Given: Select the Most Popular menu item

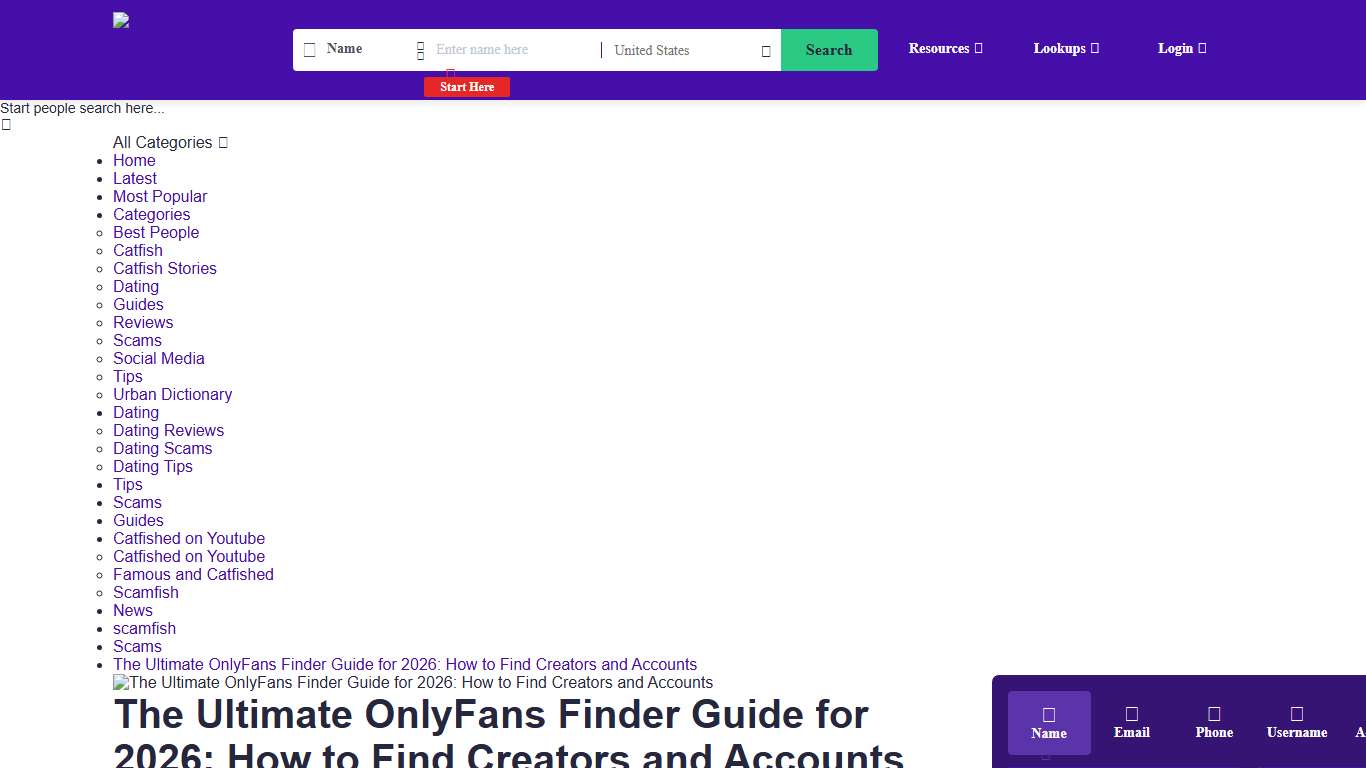Looking at the screenshot, I should pos(160,196).
